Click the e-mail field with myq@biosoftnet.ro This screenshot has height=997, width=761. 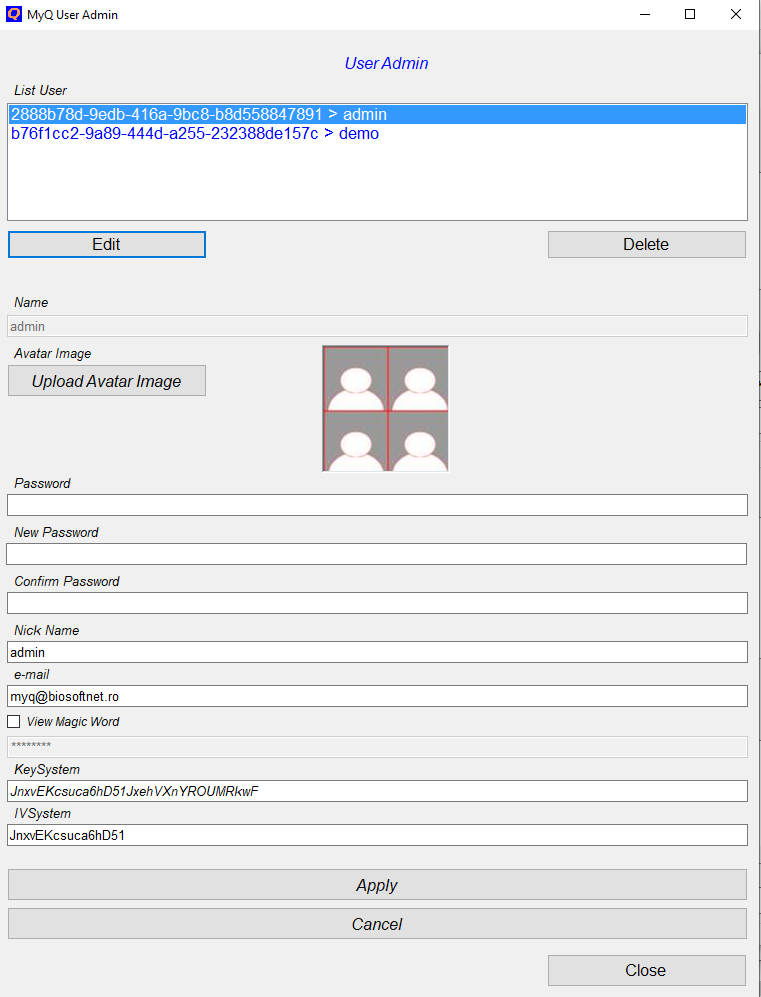pos(378,696)
